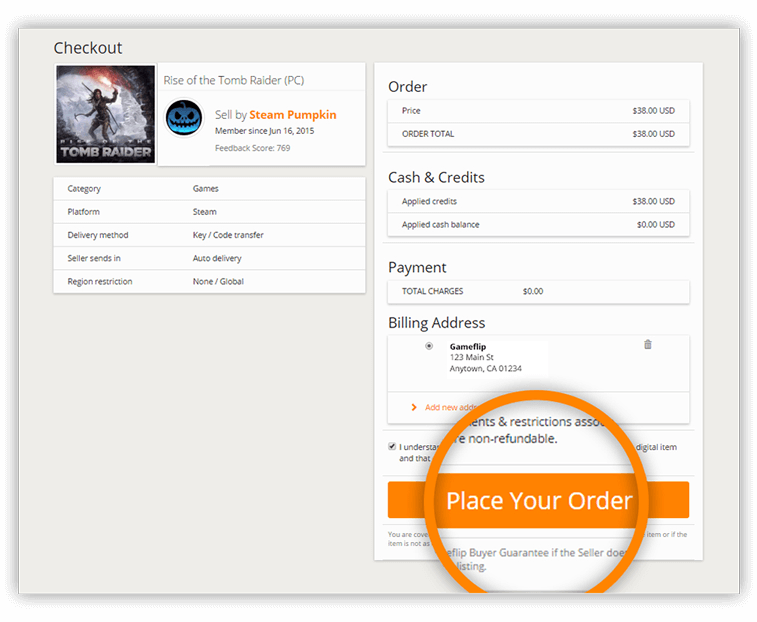757x622 pixels.
Task: Click the Steam Pumpkin seller avatar icon
Action: pyautogui.click(x=184, y=117)
